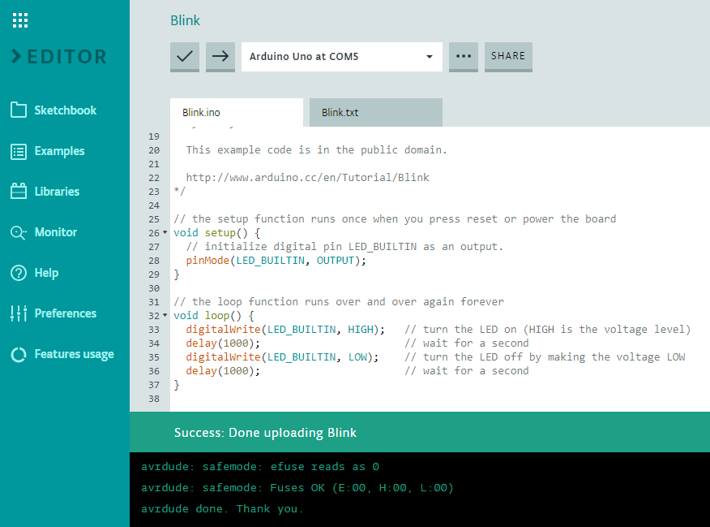Image resolution: width=710 pixels, height=527 pixels.
Task: Click the Libraries calendar icon
Action: pyautogui.click(x=18, y=191)
